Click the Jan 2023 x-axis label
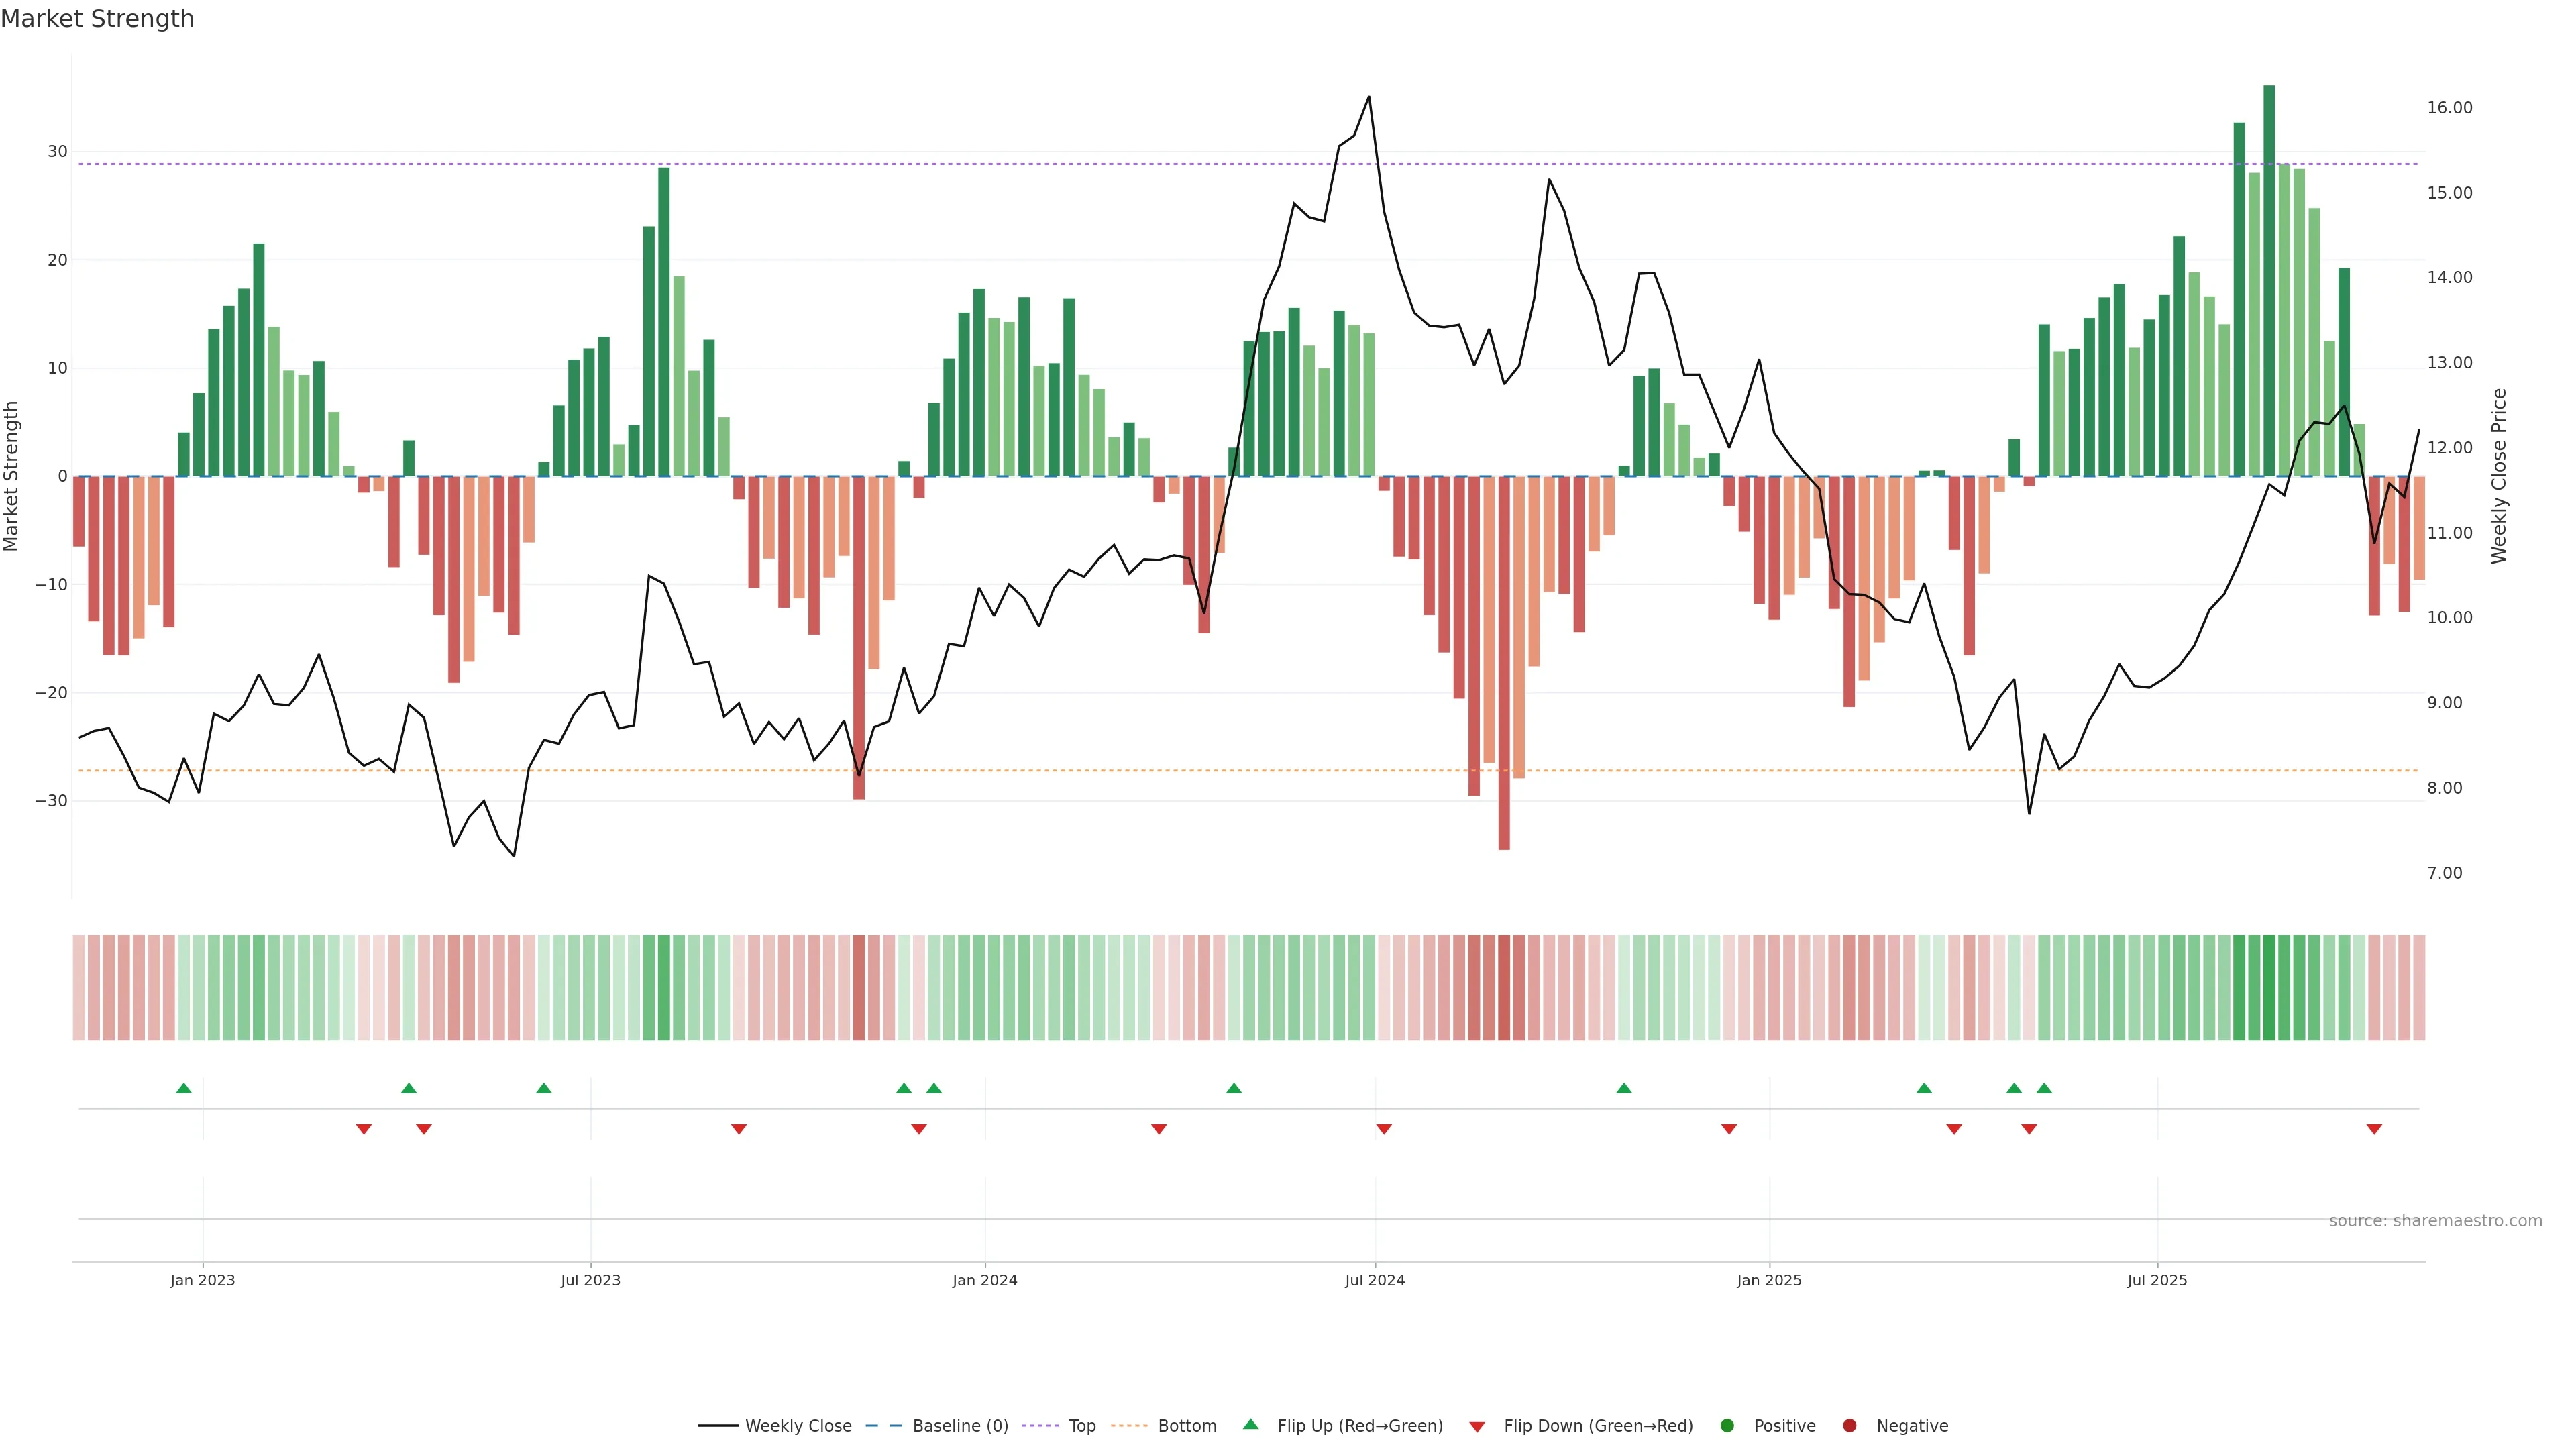This screenshot has width=2576, height=1449. pyautogui.click(x=203, y=1280)
